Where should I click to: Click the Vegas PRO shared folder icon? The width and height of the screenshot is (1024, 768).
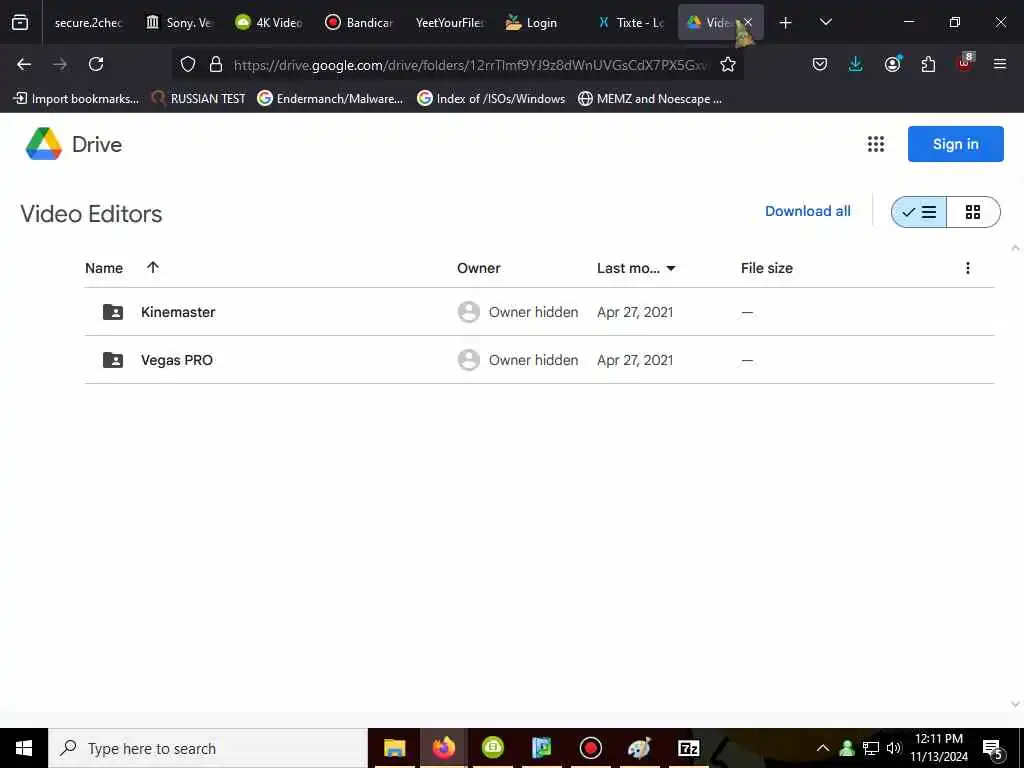113,360
